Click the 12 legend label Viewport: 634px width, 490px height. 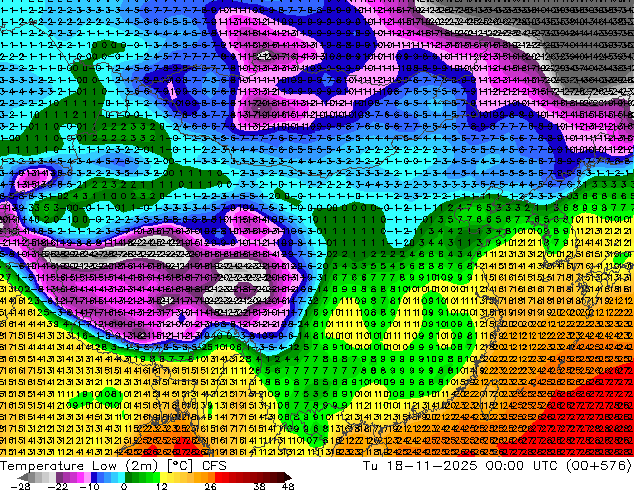click(162, 486)
